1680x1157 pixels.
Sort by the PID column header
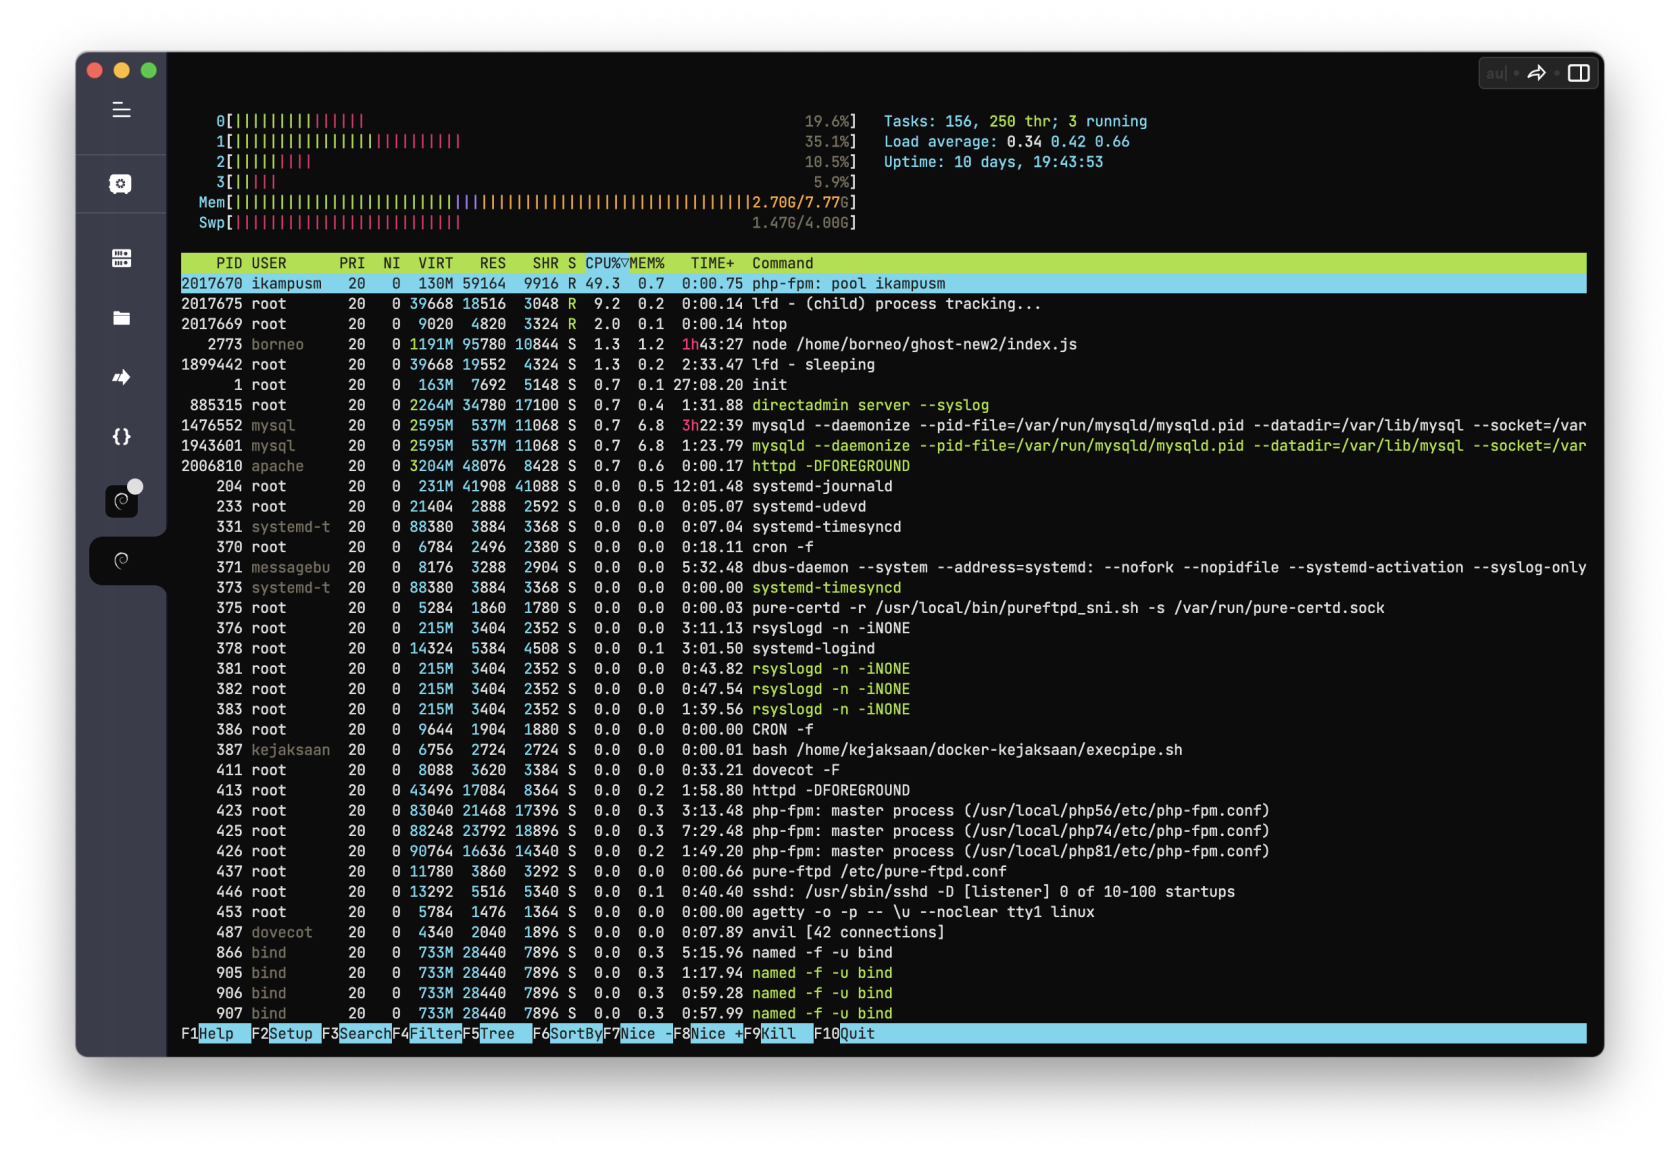click(x=229, y=263)
